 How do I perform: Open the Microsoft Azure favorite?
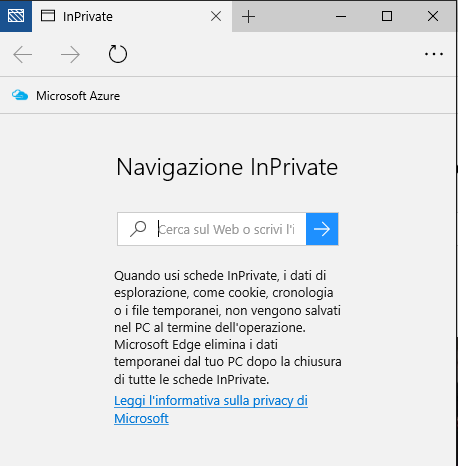pyautogui.click(x=66, y=96)
